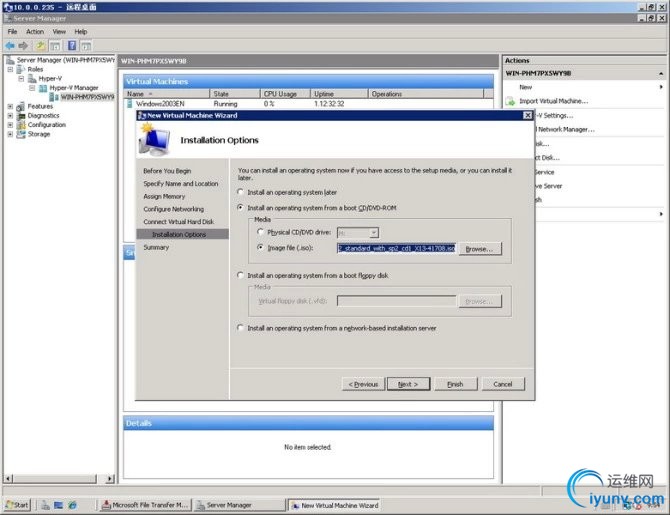The image size is (670, 515).
Task: Expand the Features tree node
Action: pyautogui.click(x=10, y=106)
